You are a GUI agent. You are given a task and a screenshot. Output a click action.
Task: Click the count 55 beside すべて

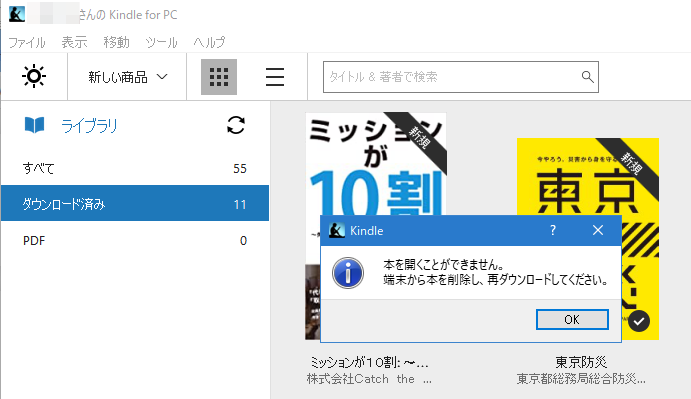point(240,168)
